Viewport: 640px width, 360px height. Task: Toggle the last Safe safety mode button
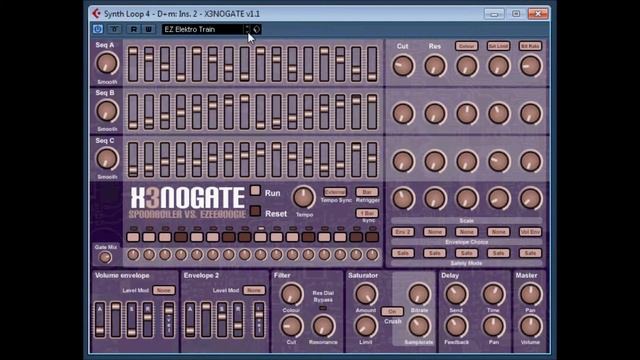click(530, 253)
